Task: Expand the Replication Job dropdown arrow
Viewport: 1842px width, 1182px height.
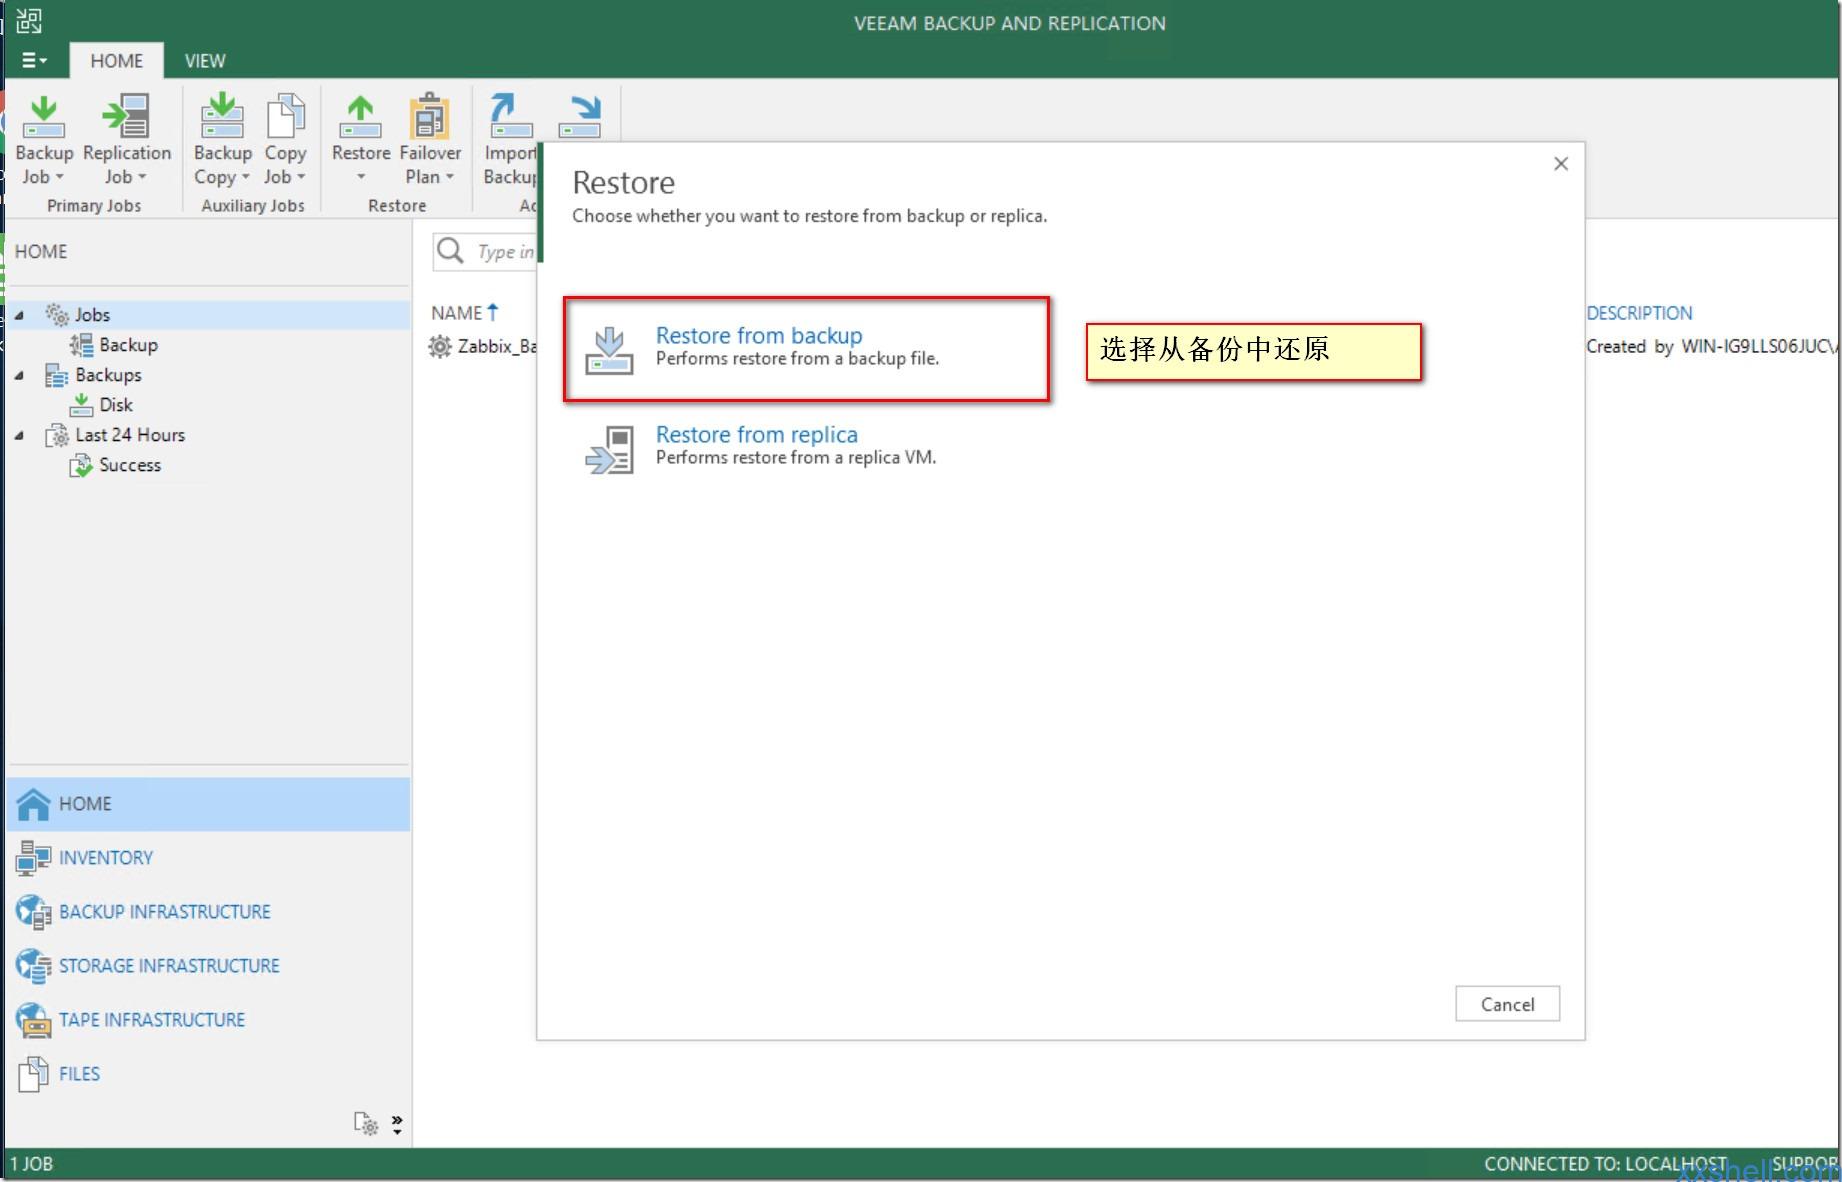Action: 142,177
